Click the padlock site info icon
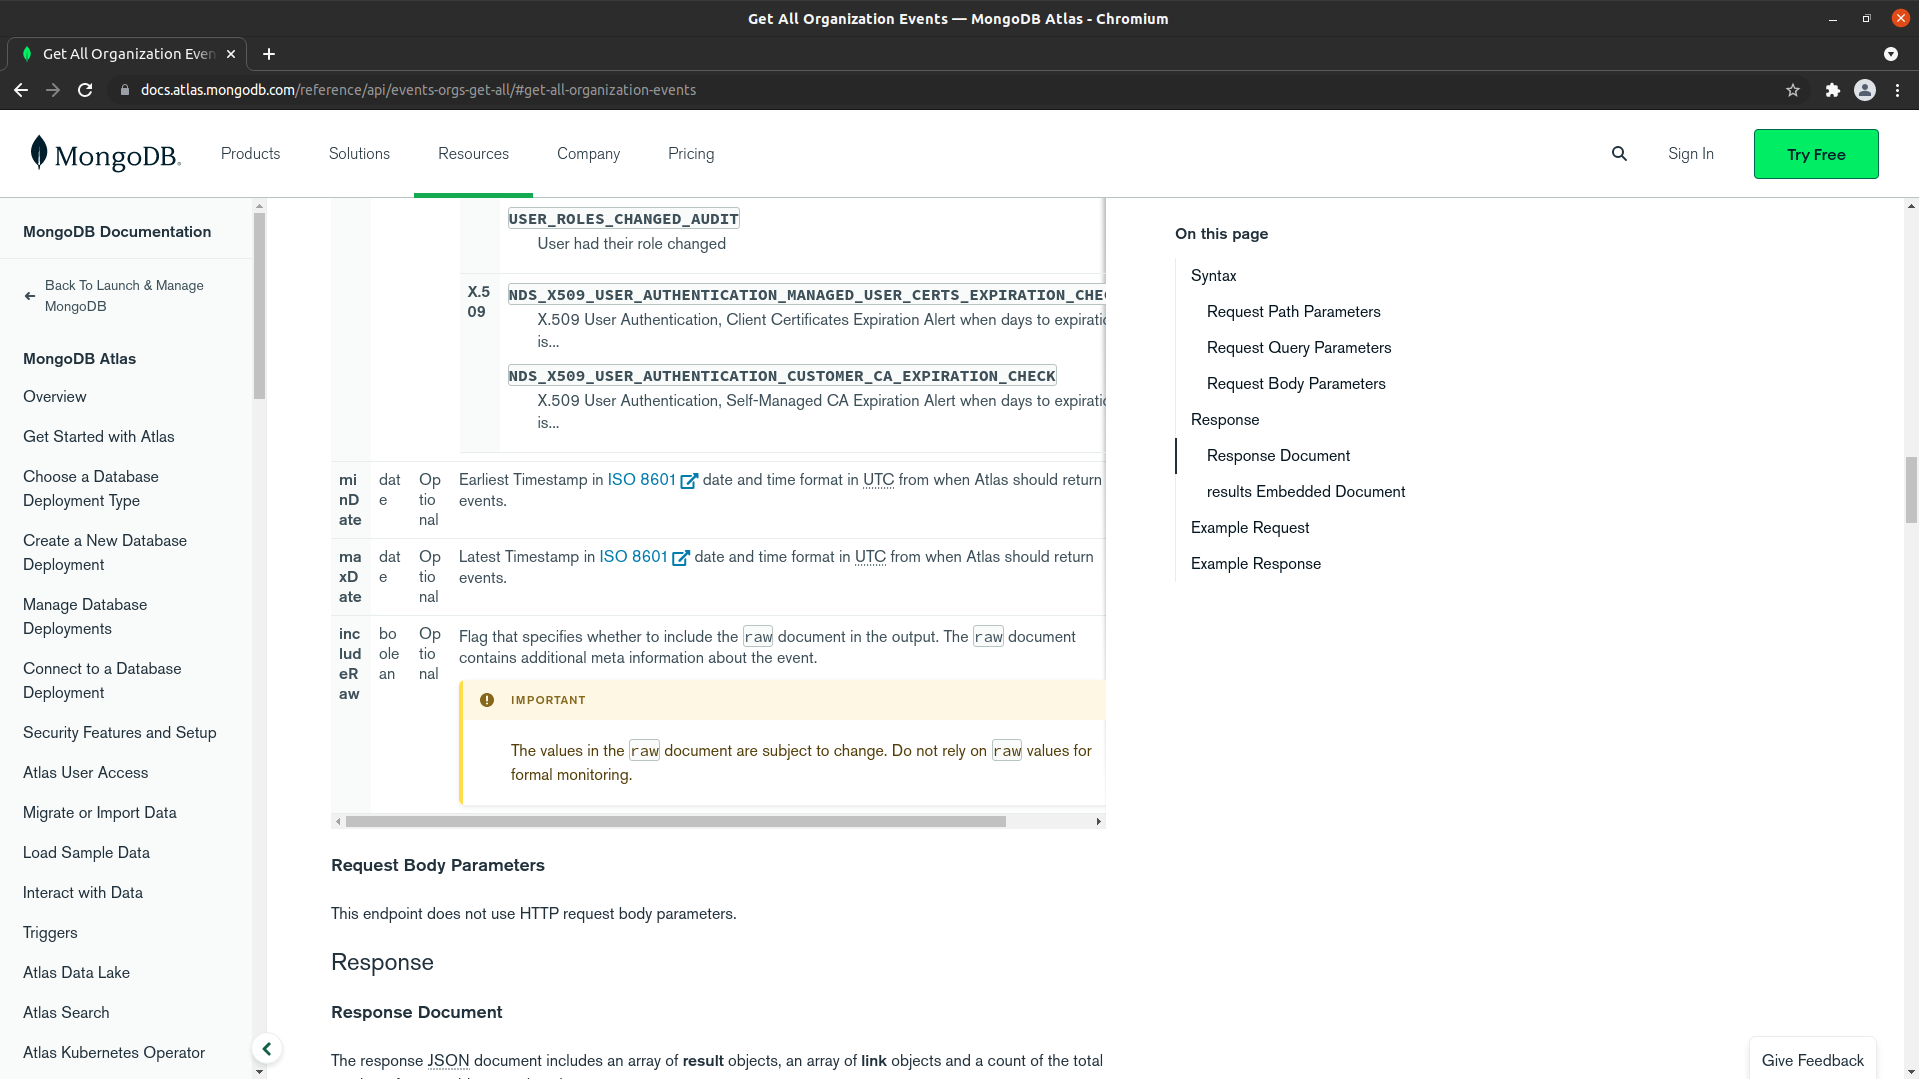The height and width of the screenshot is (1079, 1919). [x=124, y=90]
